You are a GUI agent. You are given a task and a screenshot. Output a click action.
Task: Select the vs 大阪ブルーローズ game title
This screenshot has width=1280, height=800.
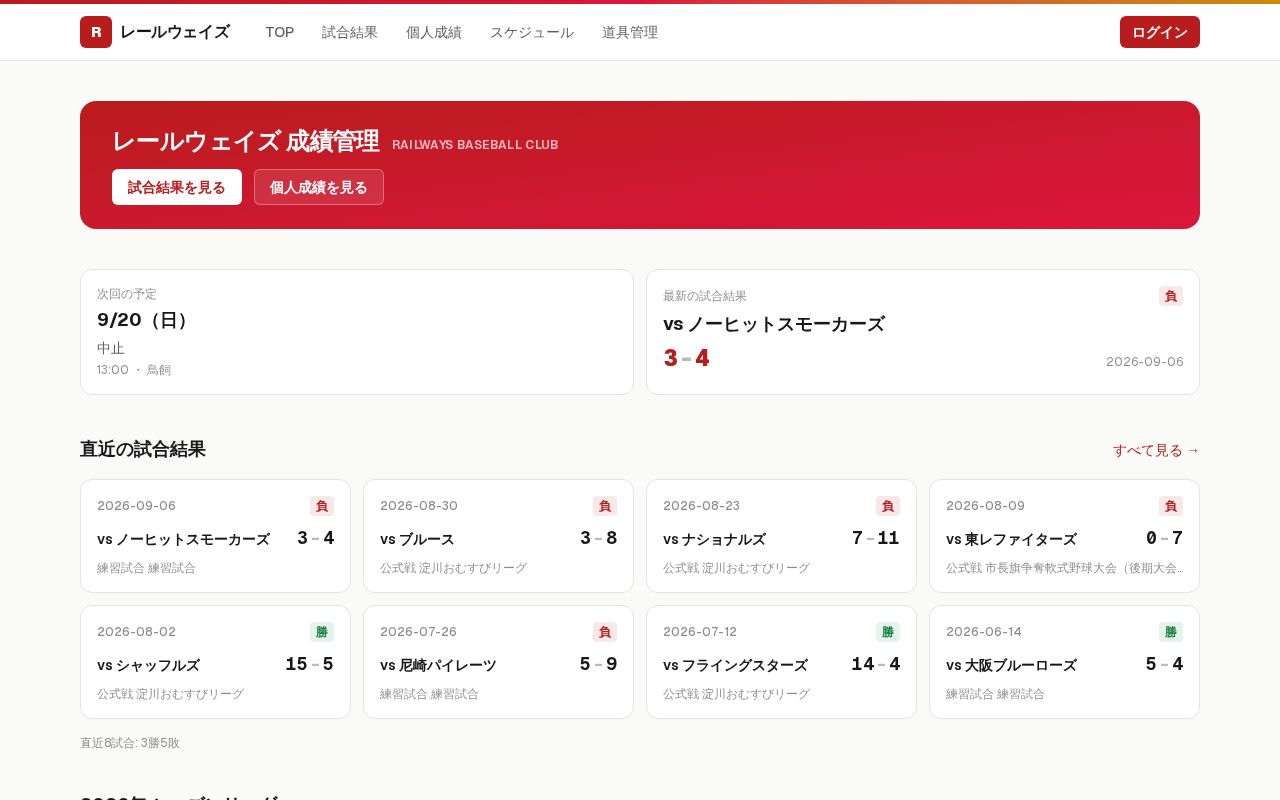click(x=1011, y=665)
